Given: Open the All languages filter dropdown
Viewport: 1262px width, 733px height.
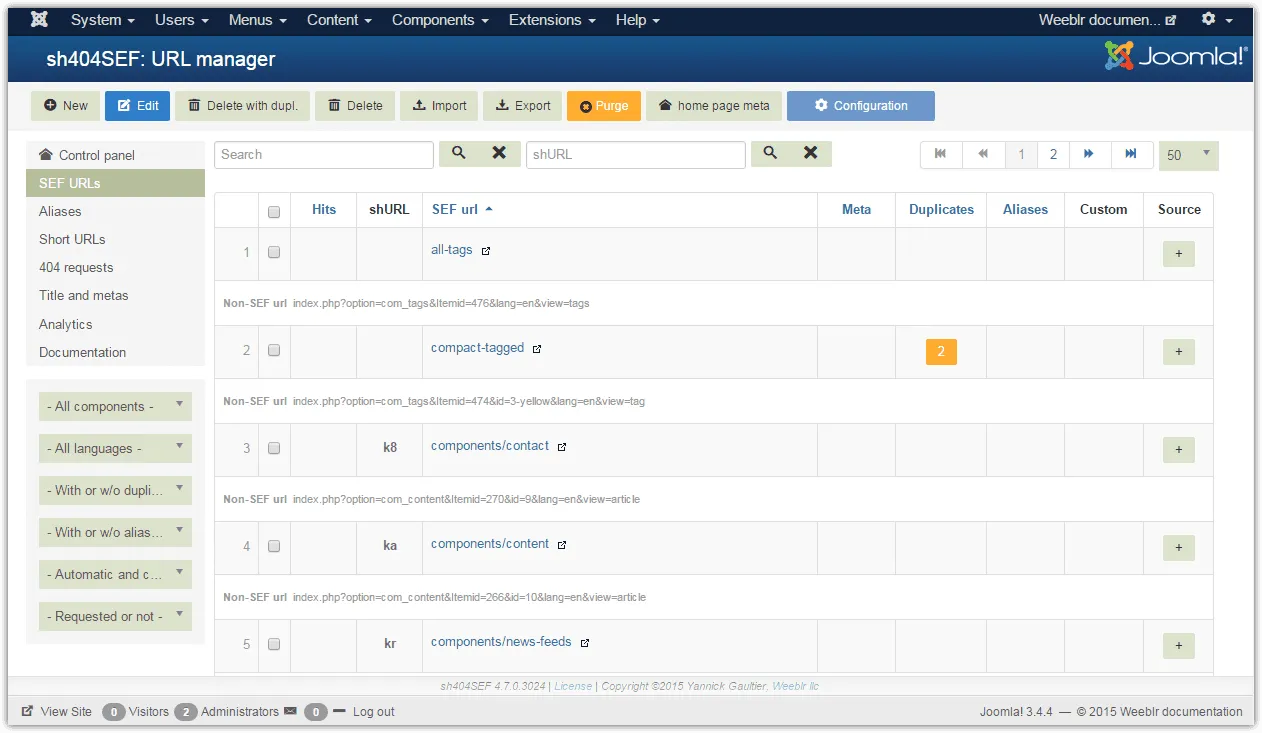Looking at the screenshot, I should (x=115, y=448).
